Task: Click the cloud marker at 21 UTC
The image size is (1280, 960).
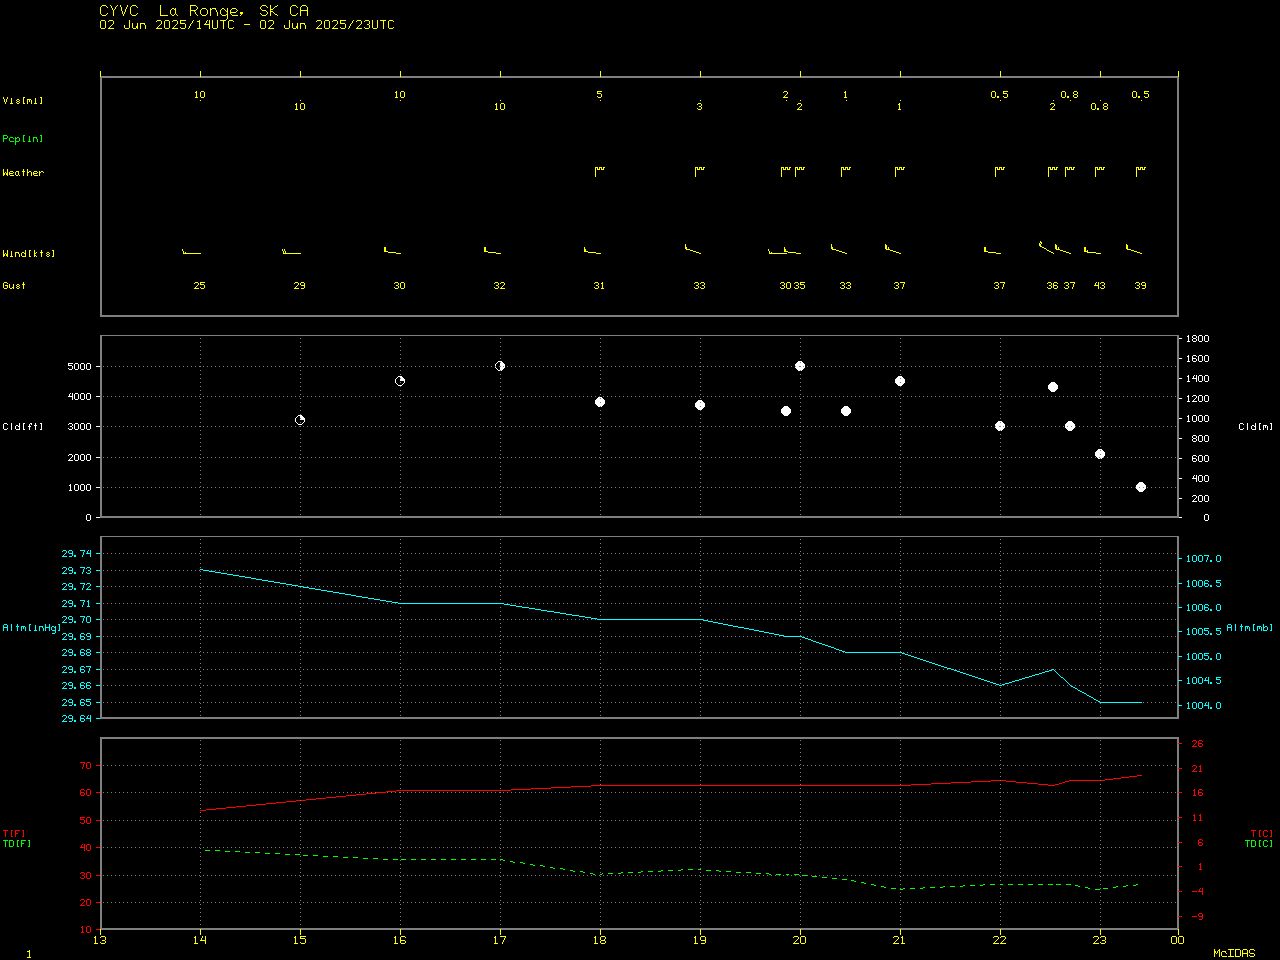Action: point(900,381)
